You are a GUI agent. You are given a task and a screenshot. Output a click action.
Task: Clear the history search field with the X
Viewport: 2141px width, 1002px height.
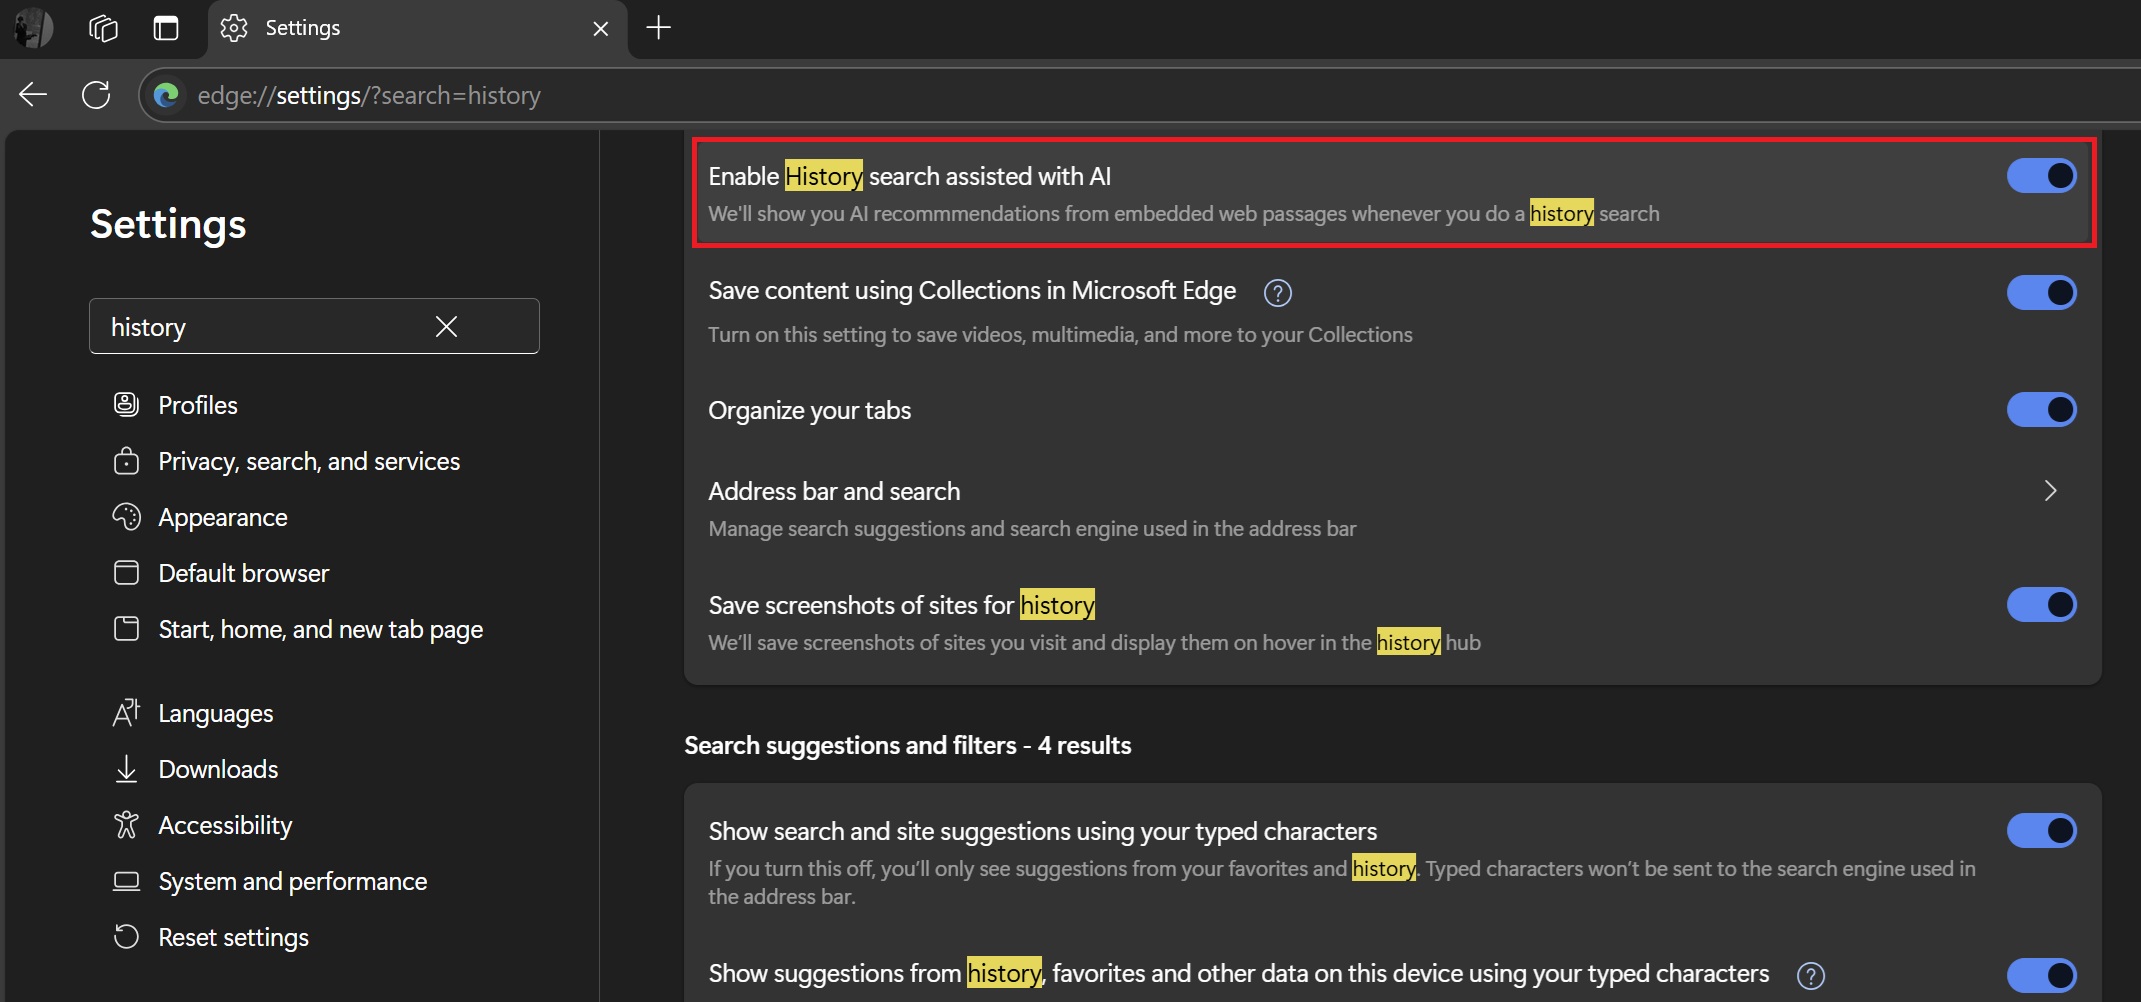(446, 326)
